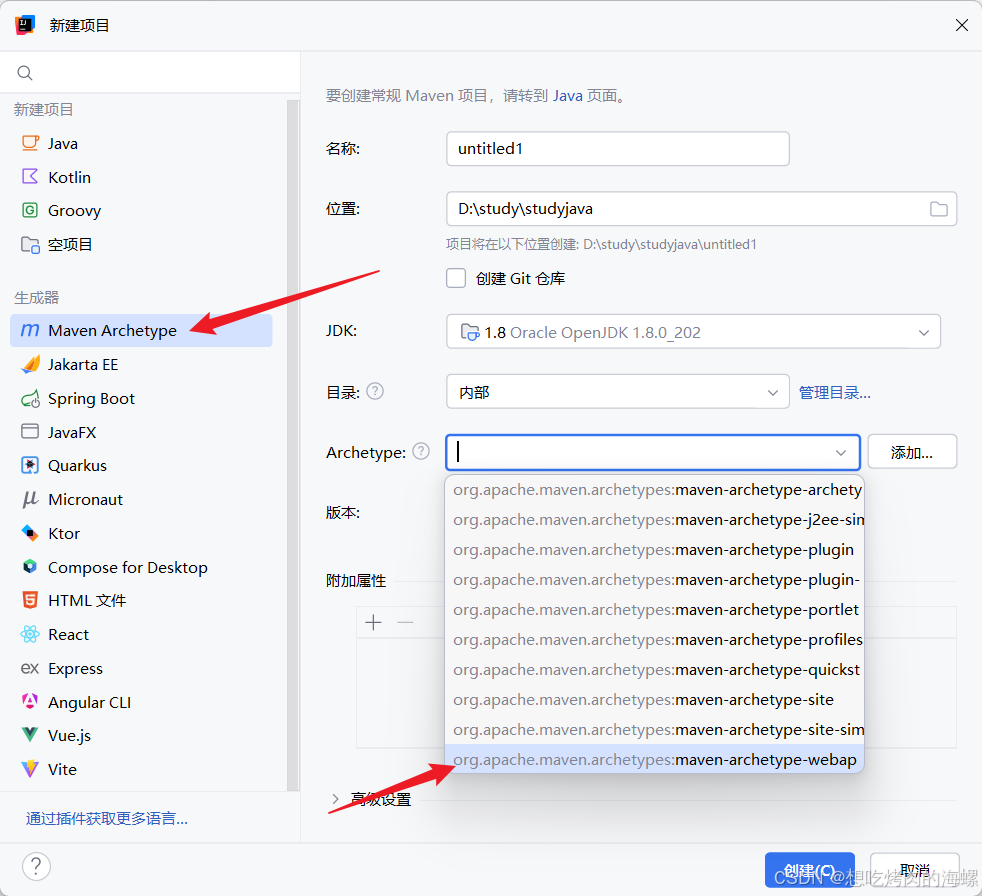982x896 pixels.
Task: Follow the Java page link
Action: (568, 96)
